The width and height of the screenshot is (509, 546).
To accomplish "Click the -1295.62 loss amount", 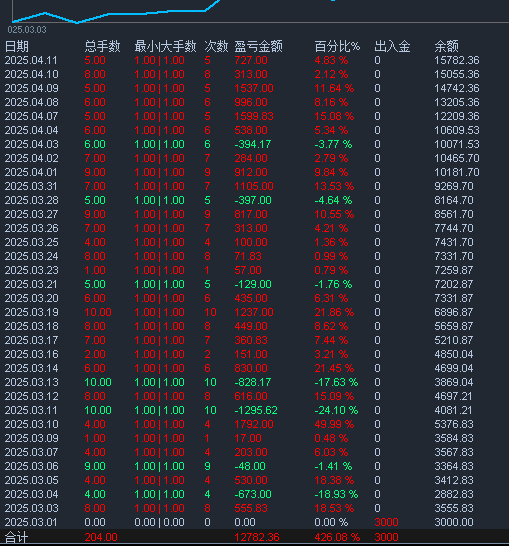I will pos(256,410).
